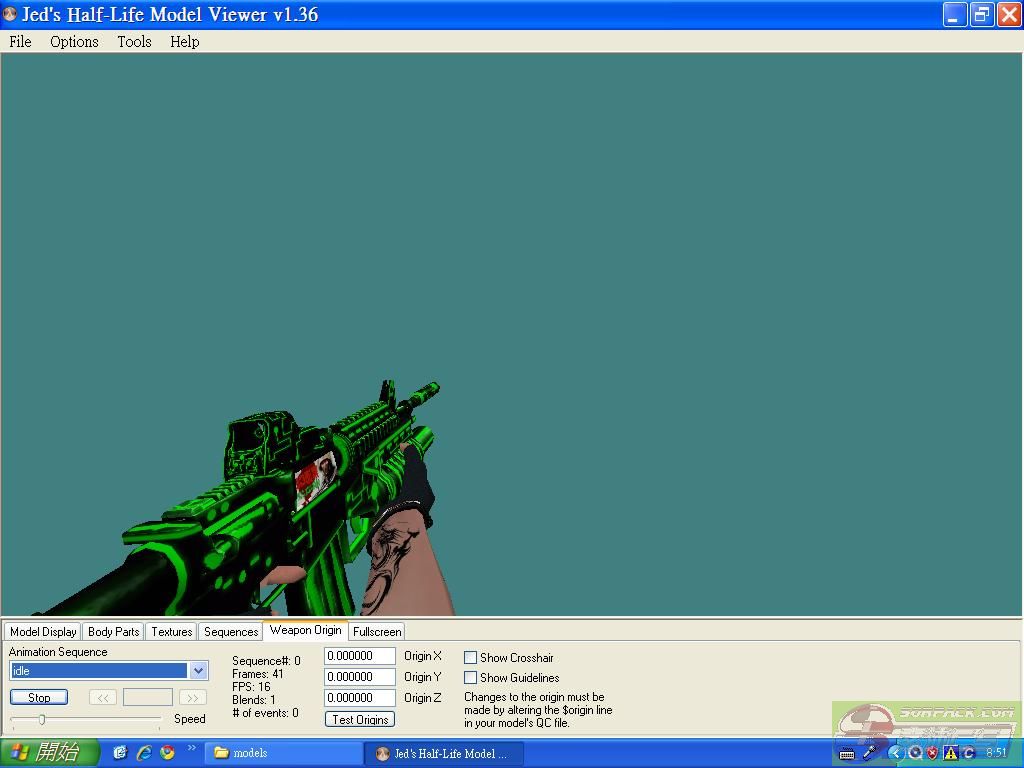The image size is (1024, 768).
Task: Click the app icon in the title bar
Action: pyautogui.click(x=10, y=15)
